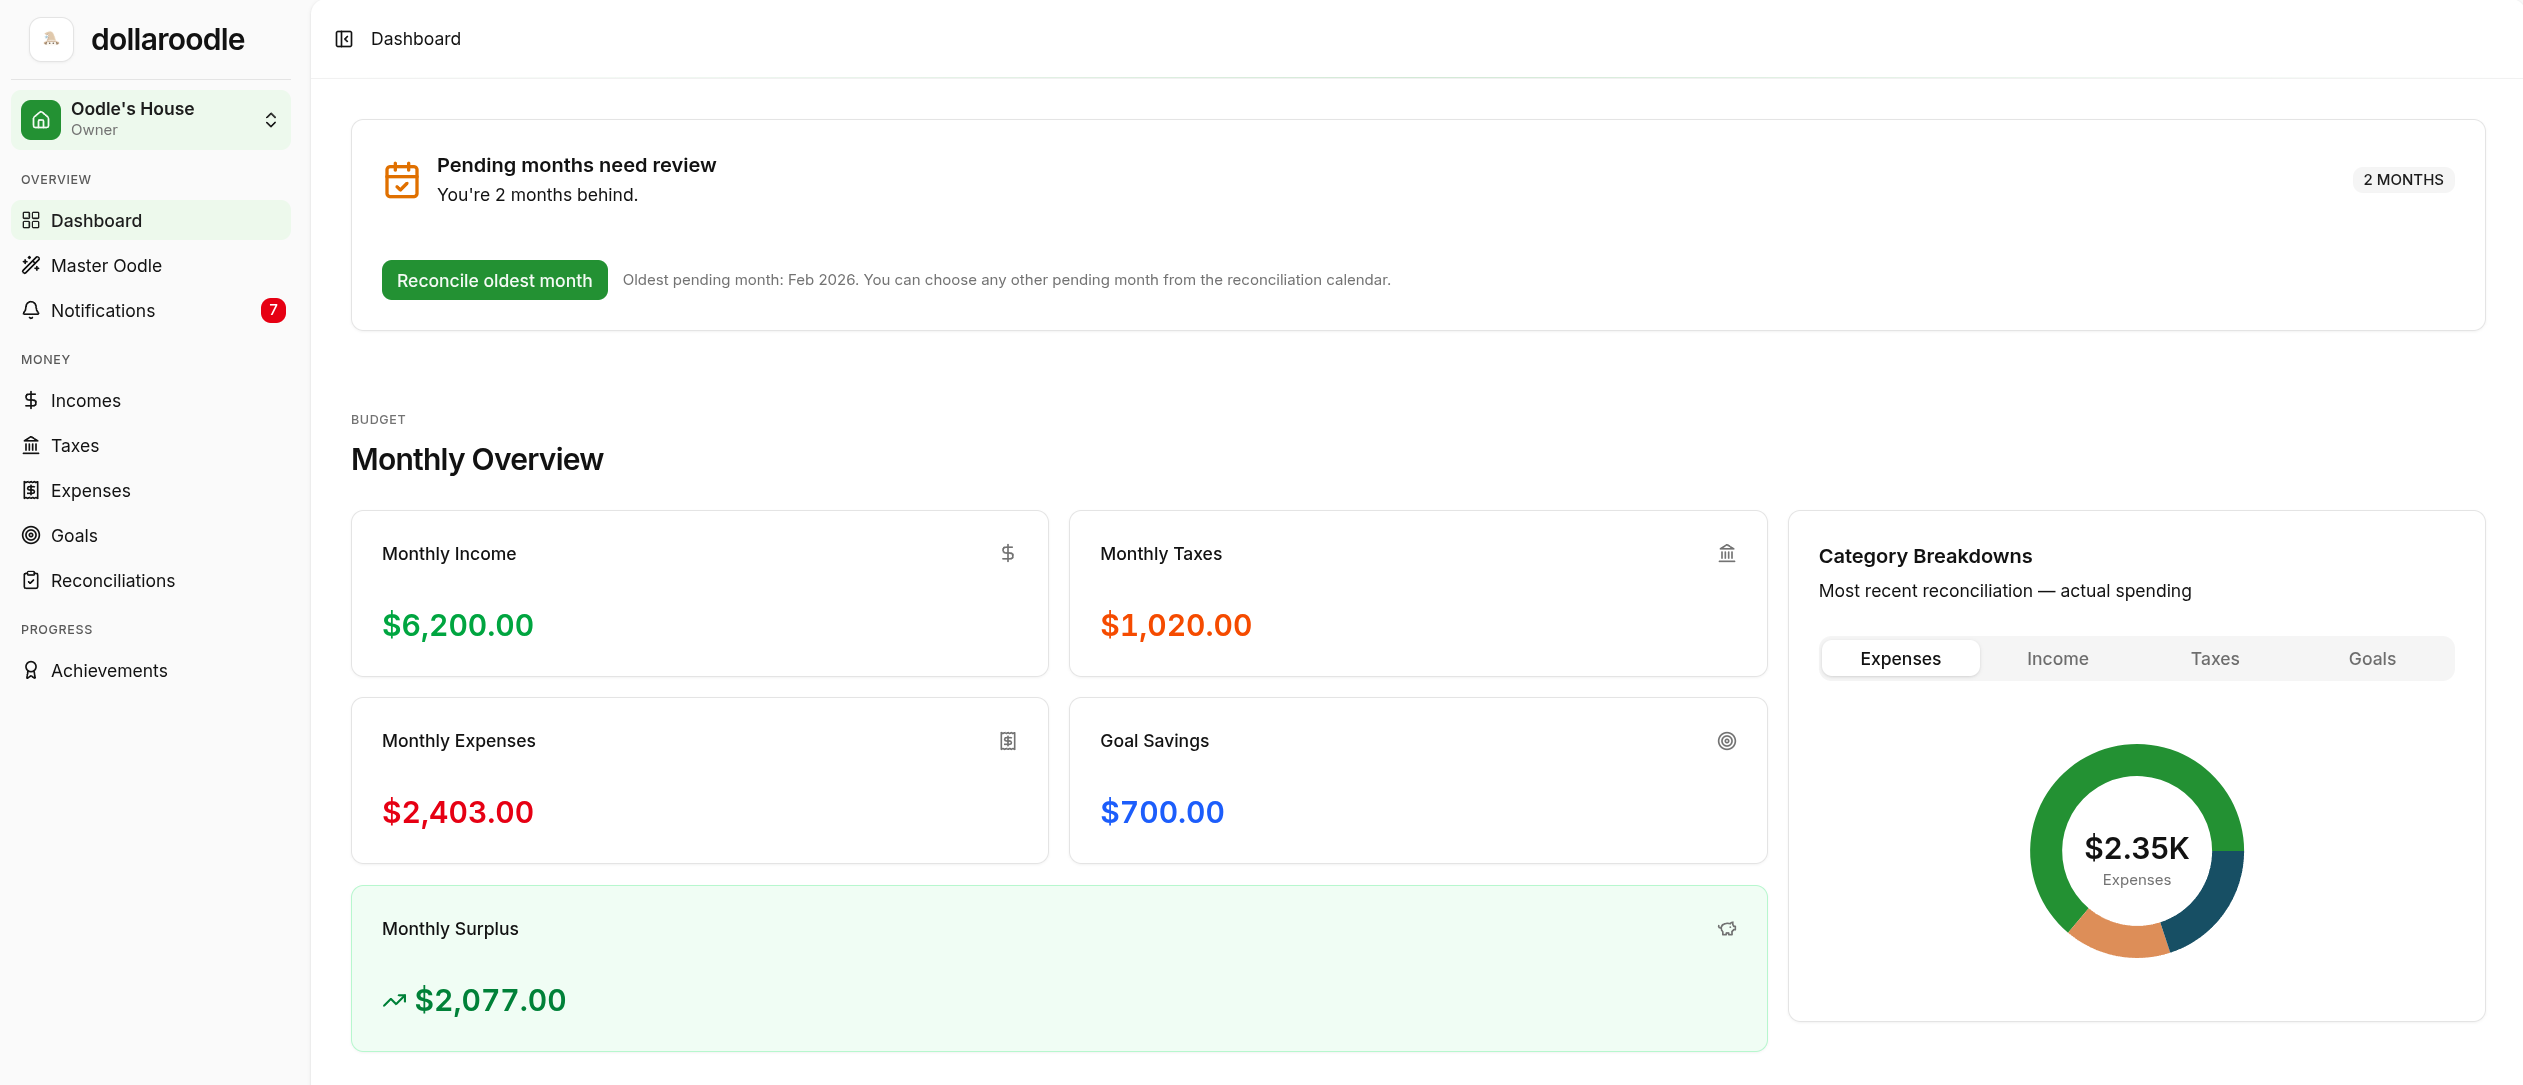Viewport: 2523px width, 1085px height.
Task: Switch to the Income breakdown tab
Action: pos(2057,659)
